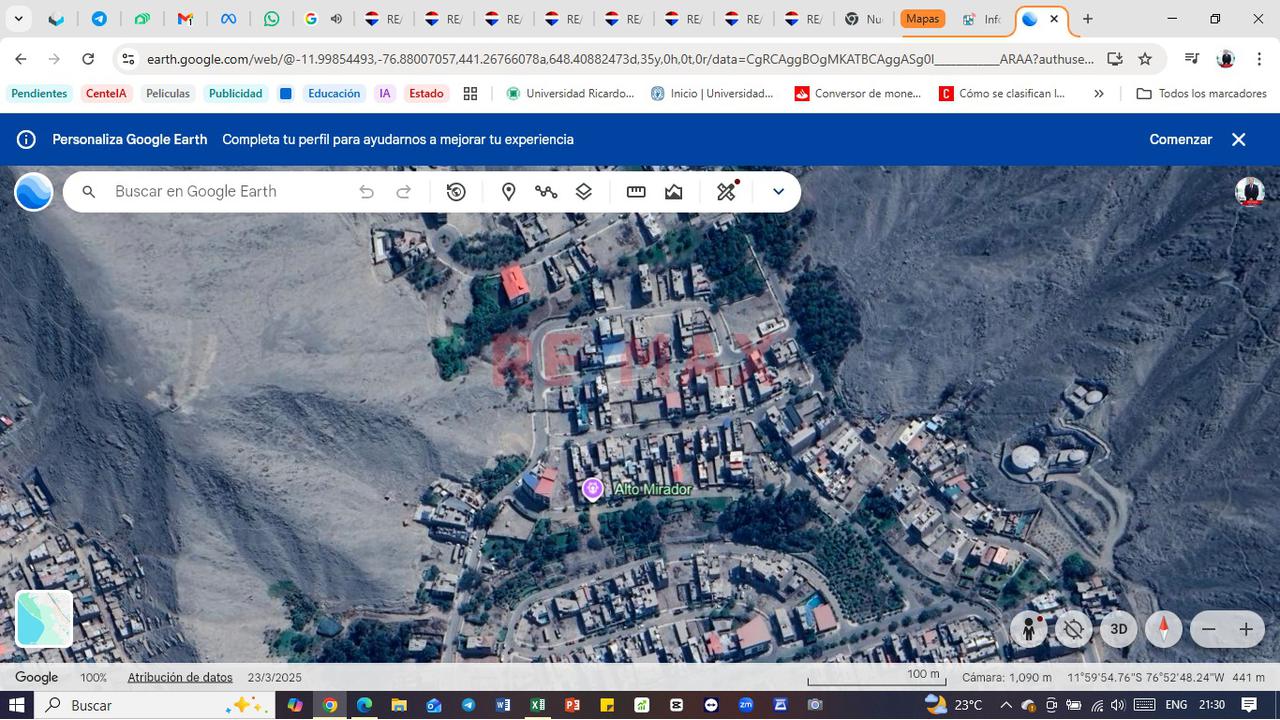Switch the view to 3D
This screenshot has width=1280, height=720.
[1119, 629]
